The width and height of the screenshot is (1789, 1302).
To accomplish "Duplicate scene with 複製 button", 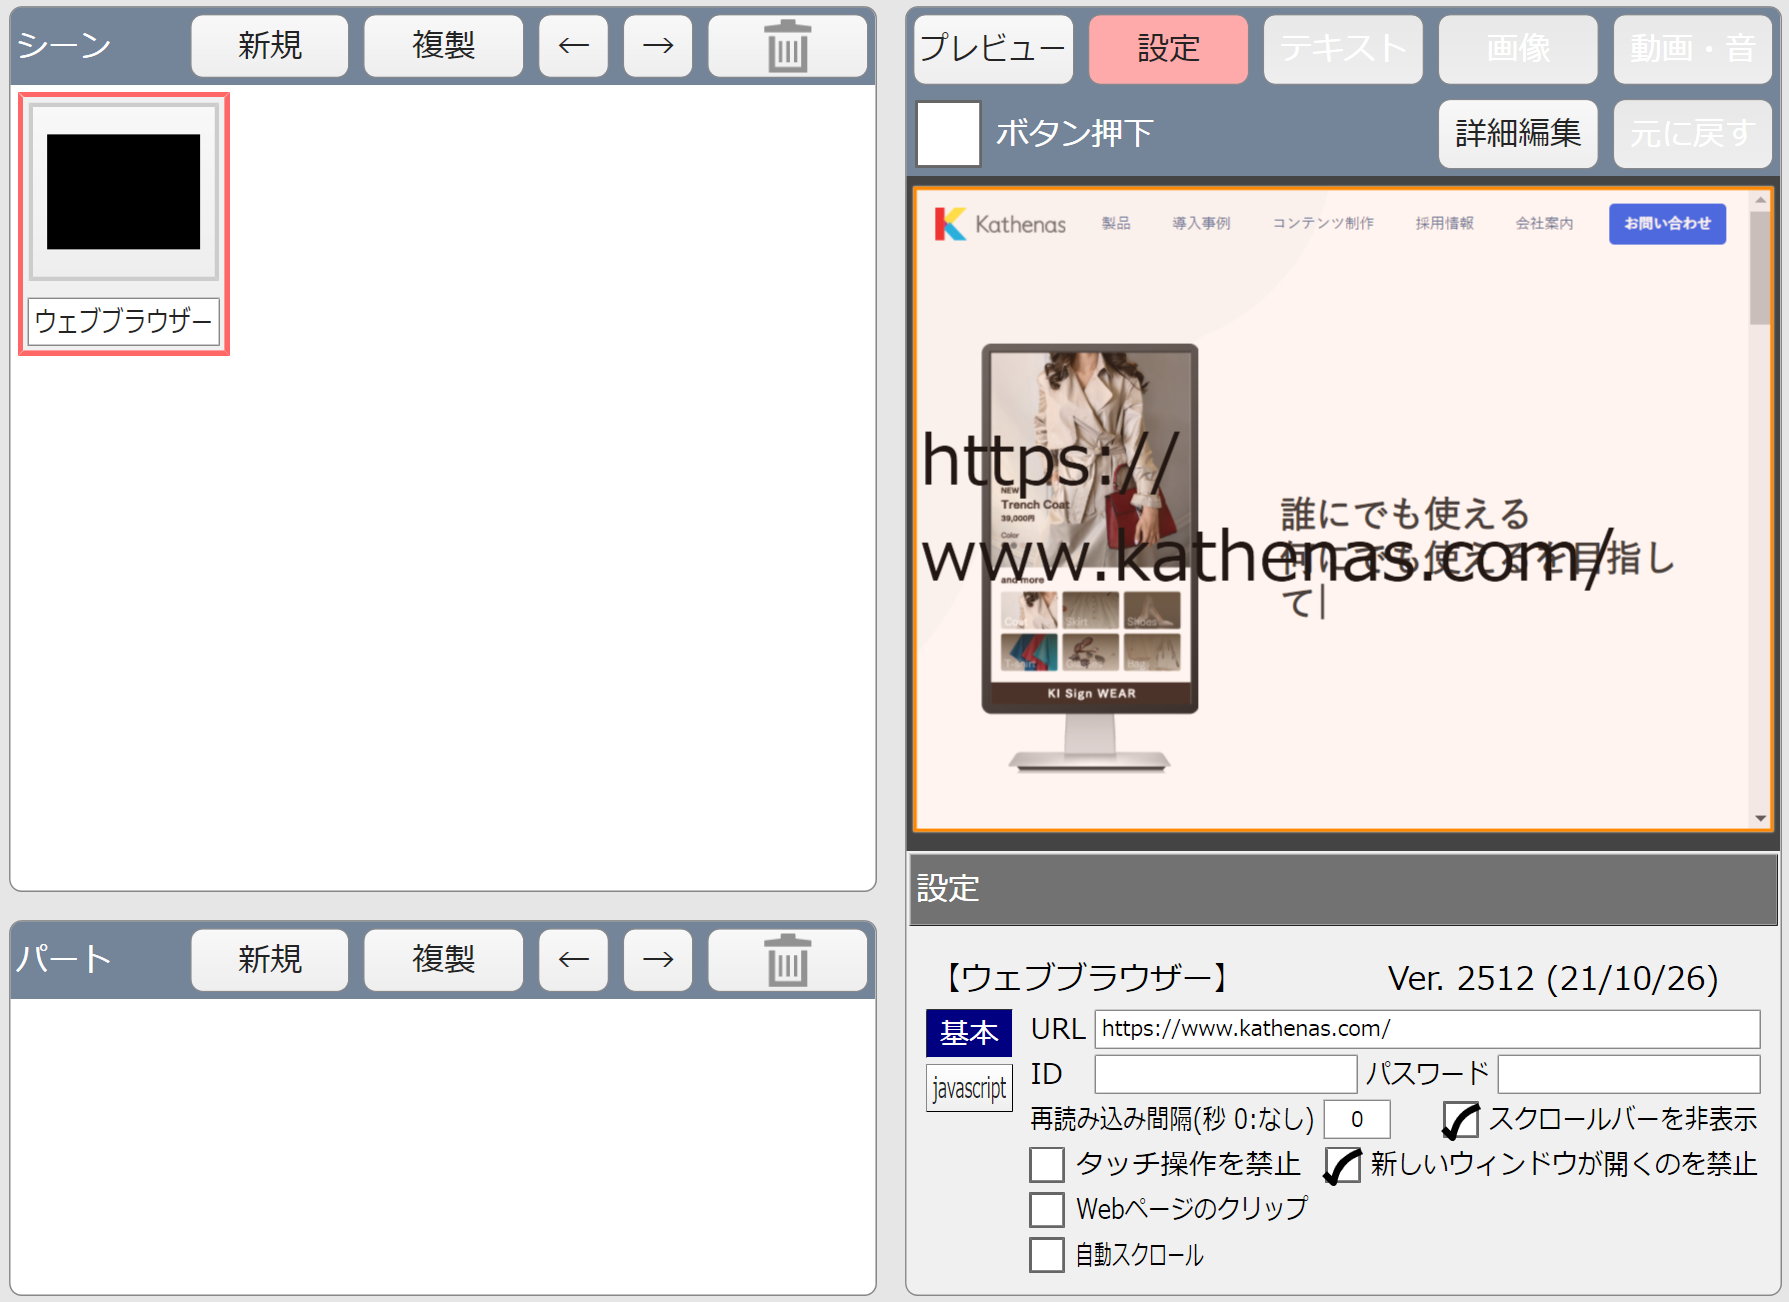I will point(443,46).
